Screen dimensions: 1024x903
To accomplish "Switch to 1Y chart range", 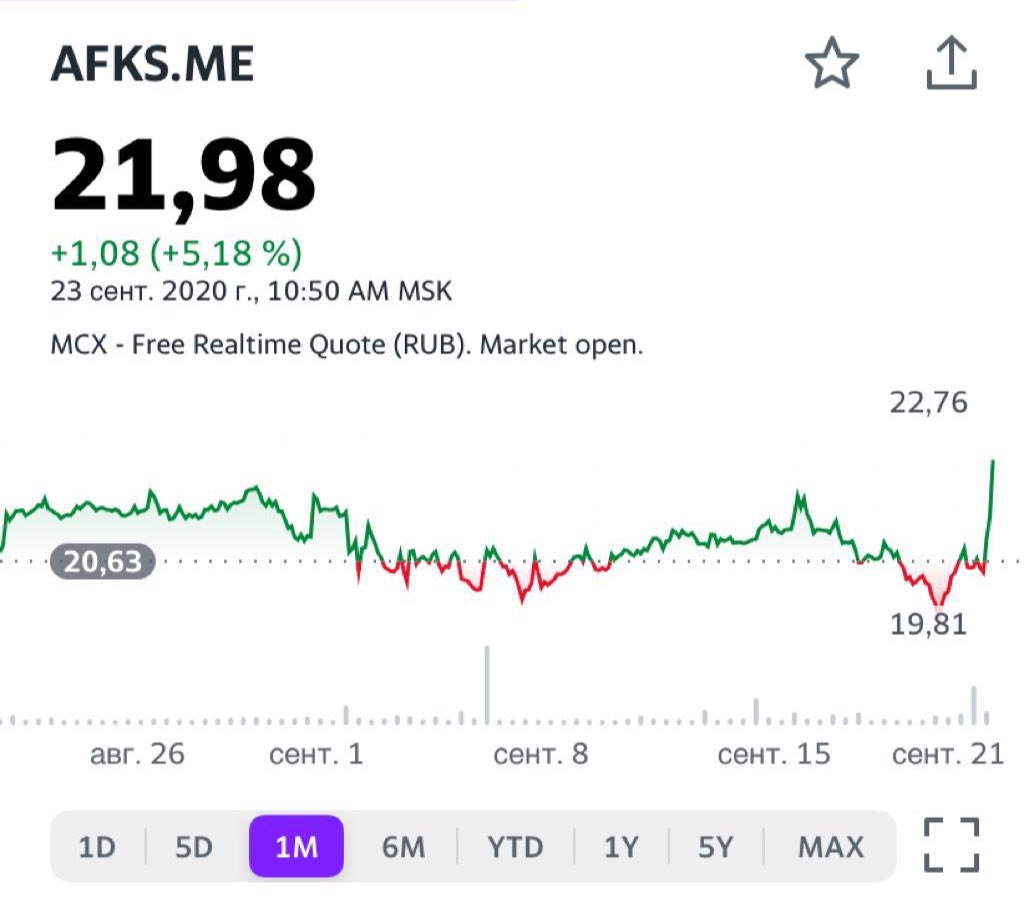I will 620,847.
